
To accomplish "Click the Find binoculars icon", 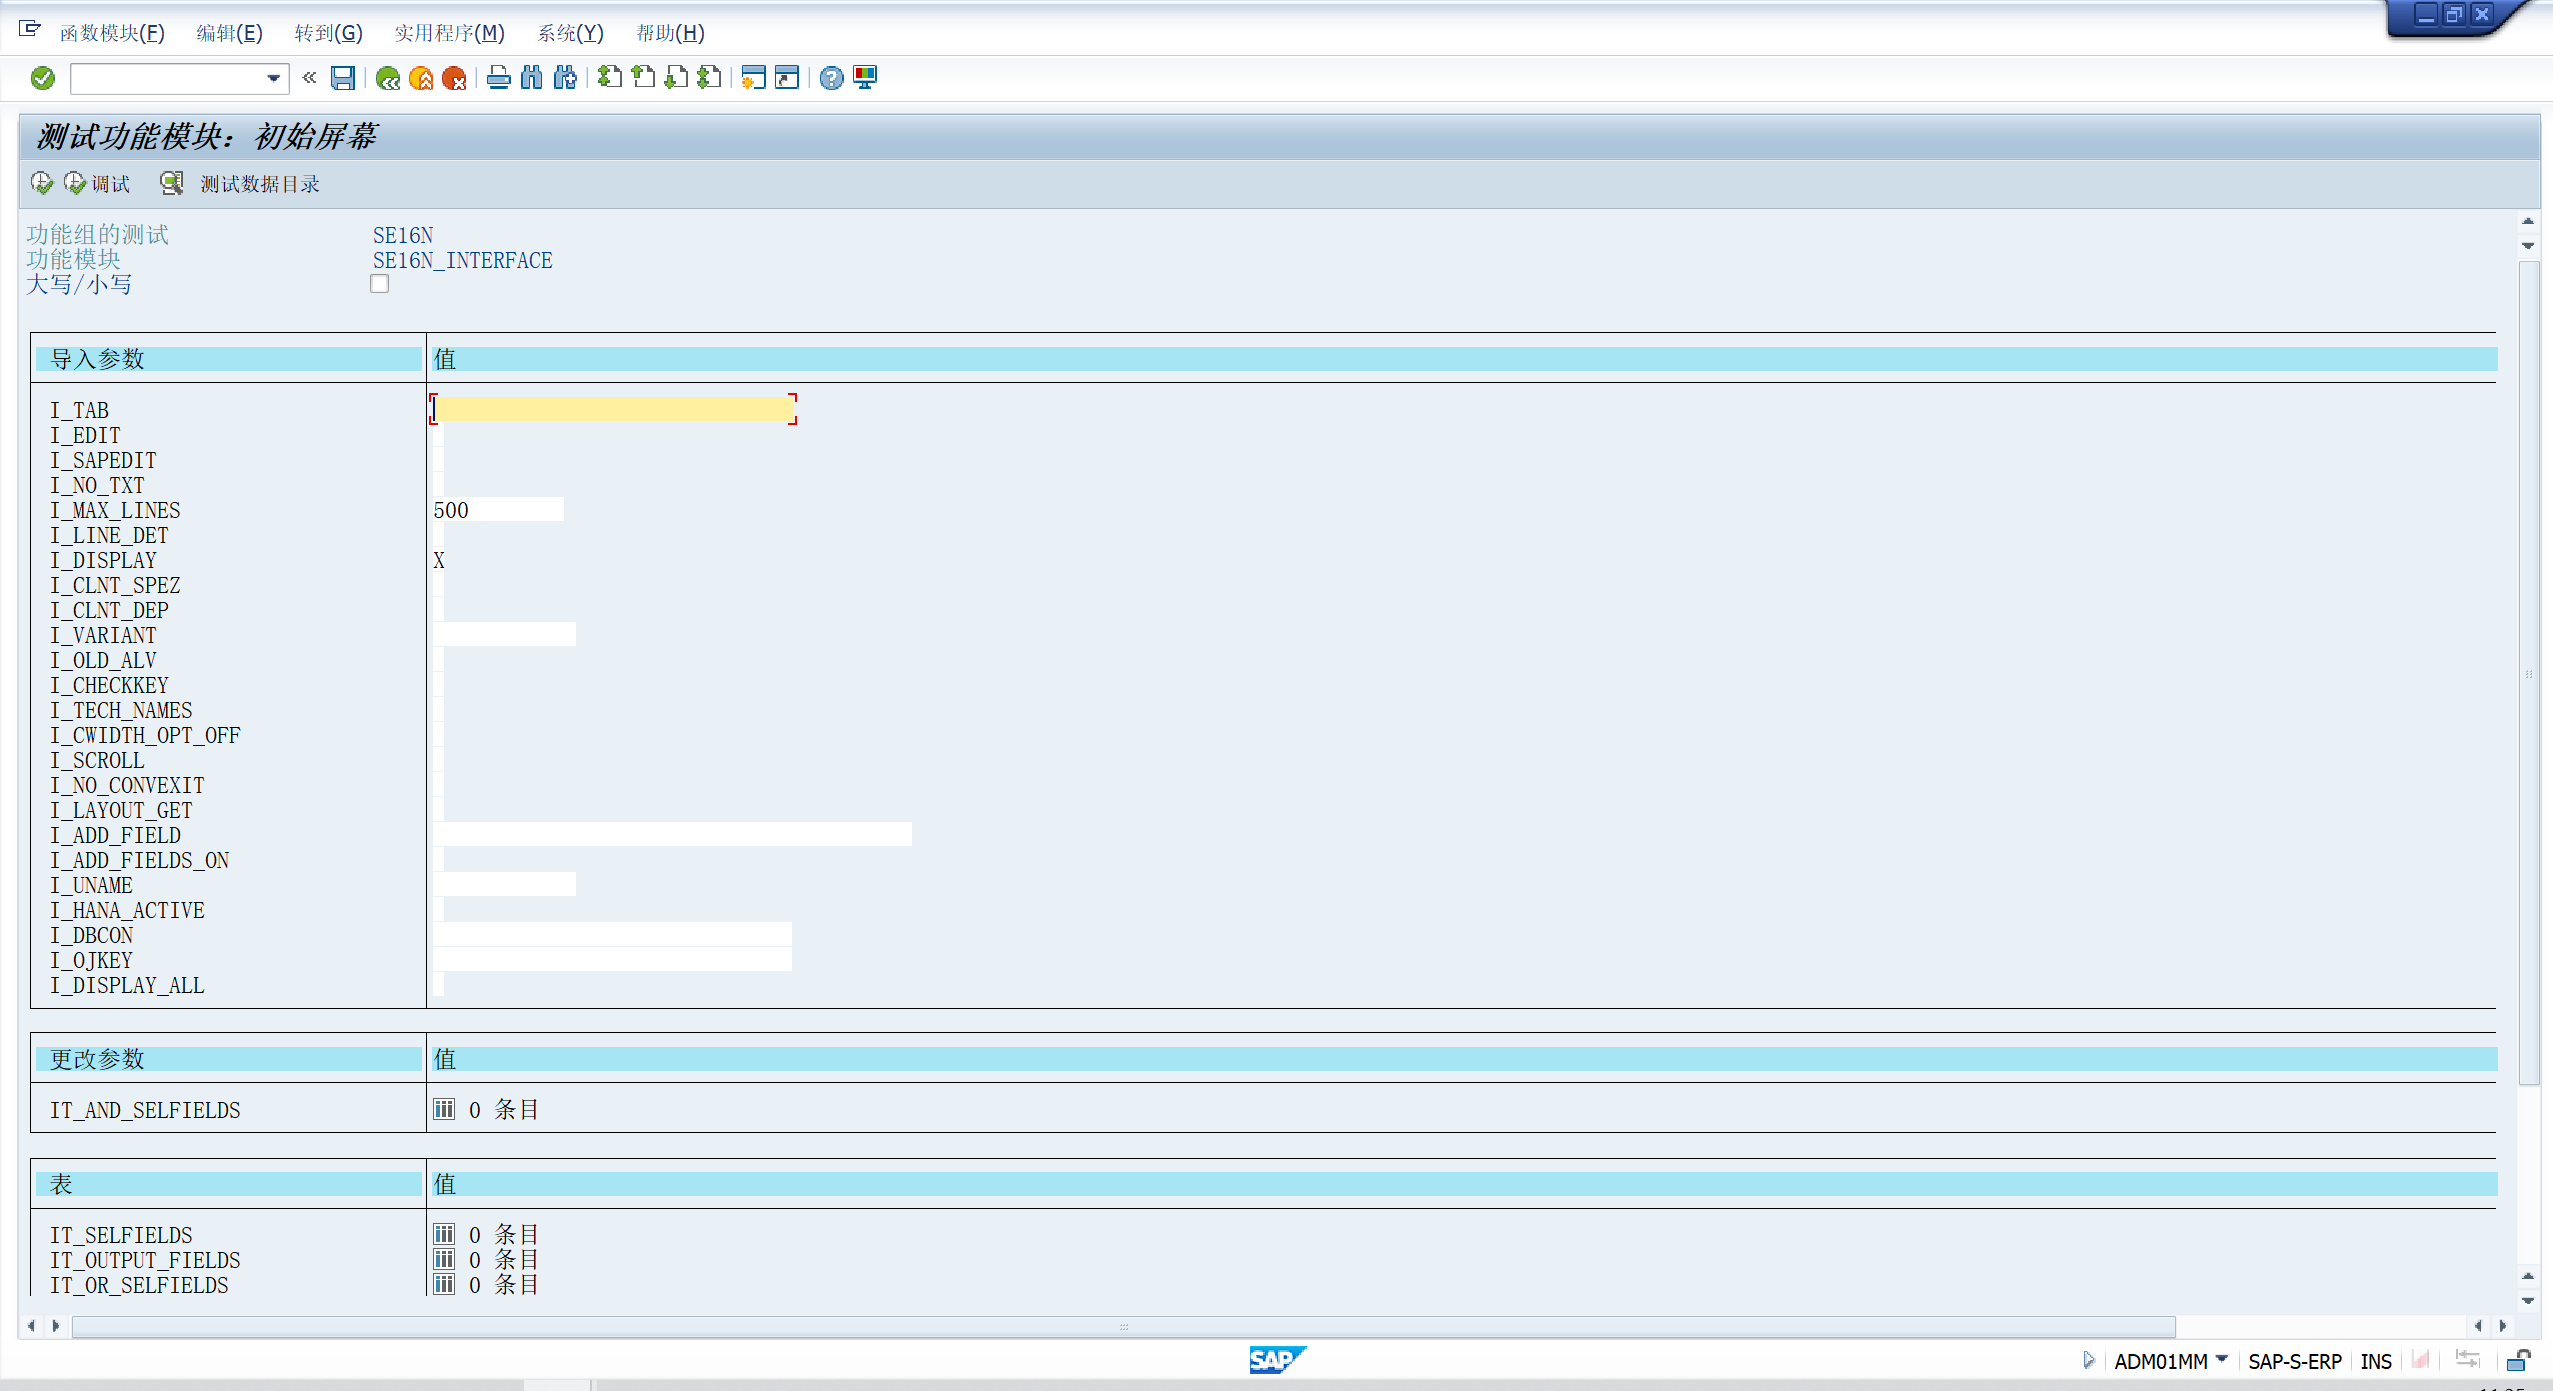I will click(x=532, y=78).
